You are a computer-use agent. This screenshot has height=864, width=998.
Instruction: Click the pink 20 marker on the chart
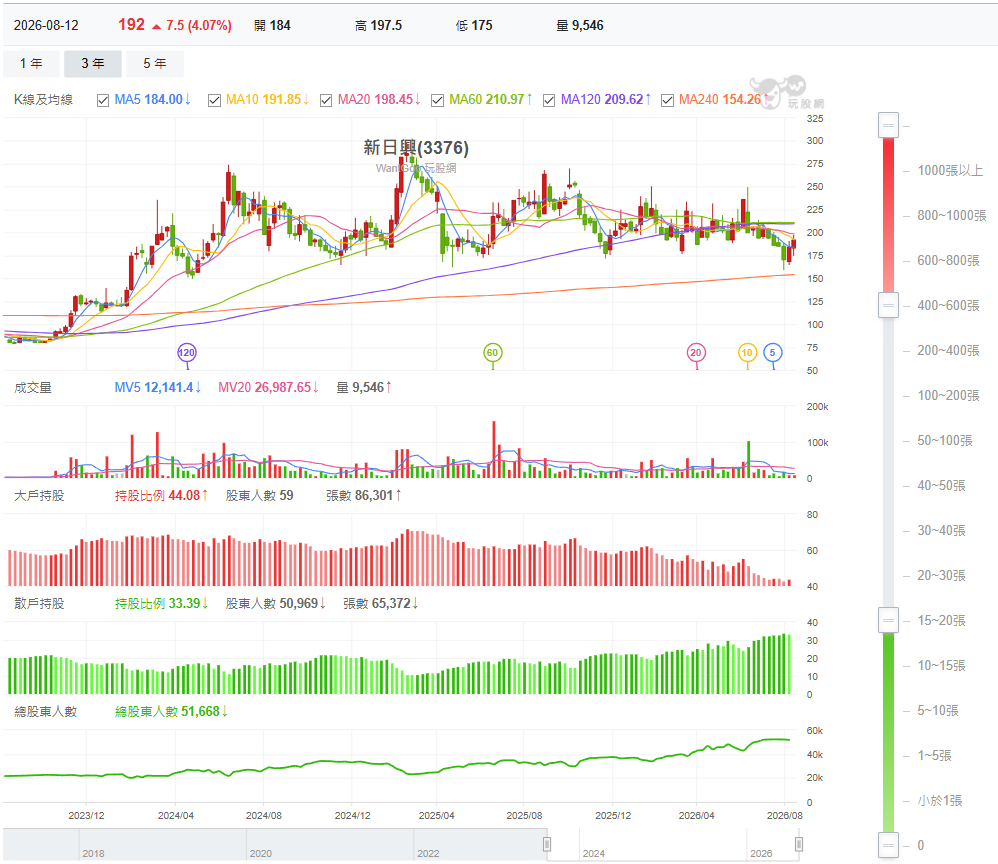coord(696,353)
